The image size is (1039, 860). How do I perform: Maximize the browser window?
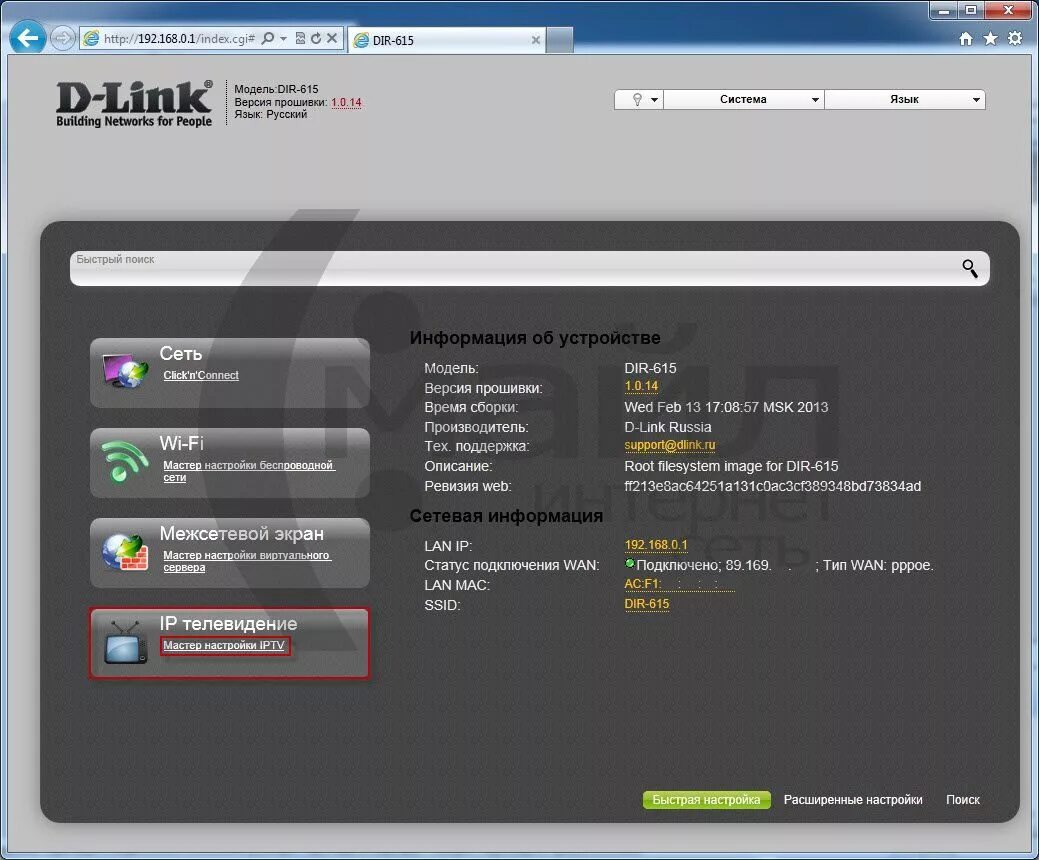pyautogui.click(x=971, y=10)
